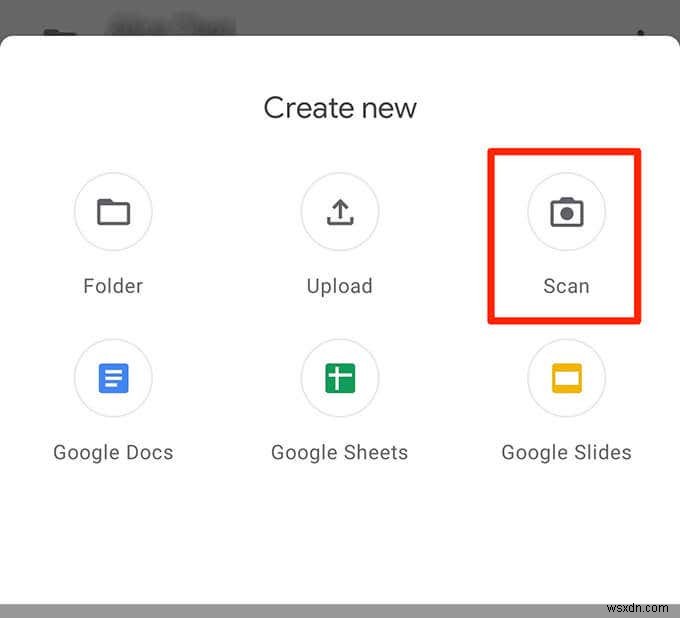
Task: Tap the Folder icon to create a folder
Action: (x=113, y=212)
